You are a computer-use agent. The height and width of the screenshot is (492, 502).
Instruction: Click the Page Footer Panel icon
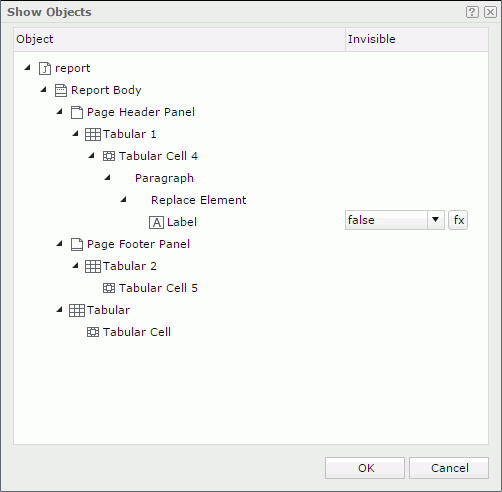click(x=77, y=244)
